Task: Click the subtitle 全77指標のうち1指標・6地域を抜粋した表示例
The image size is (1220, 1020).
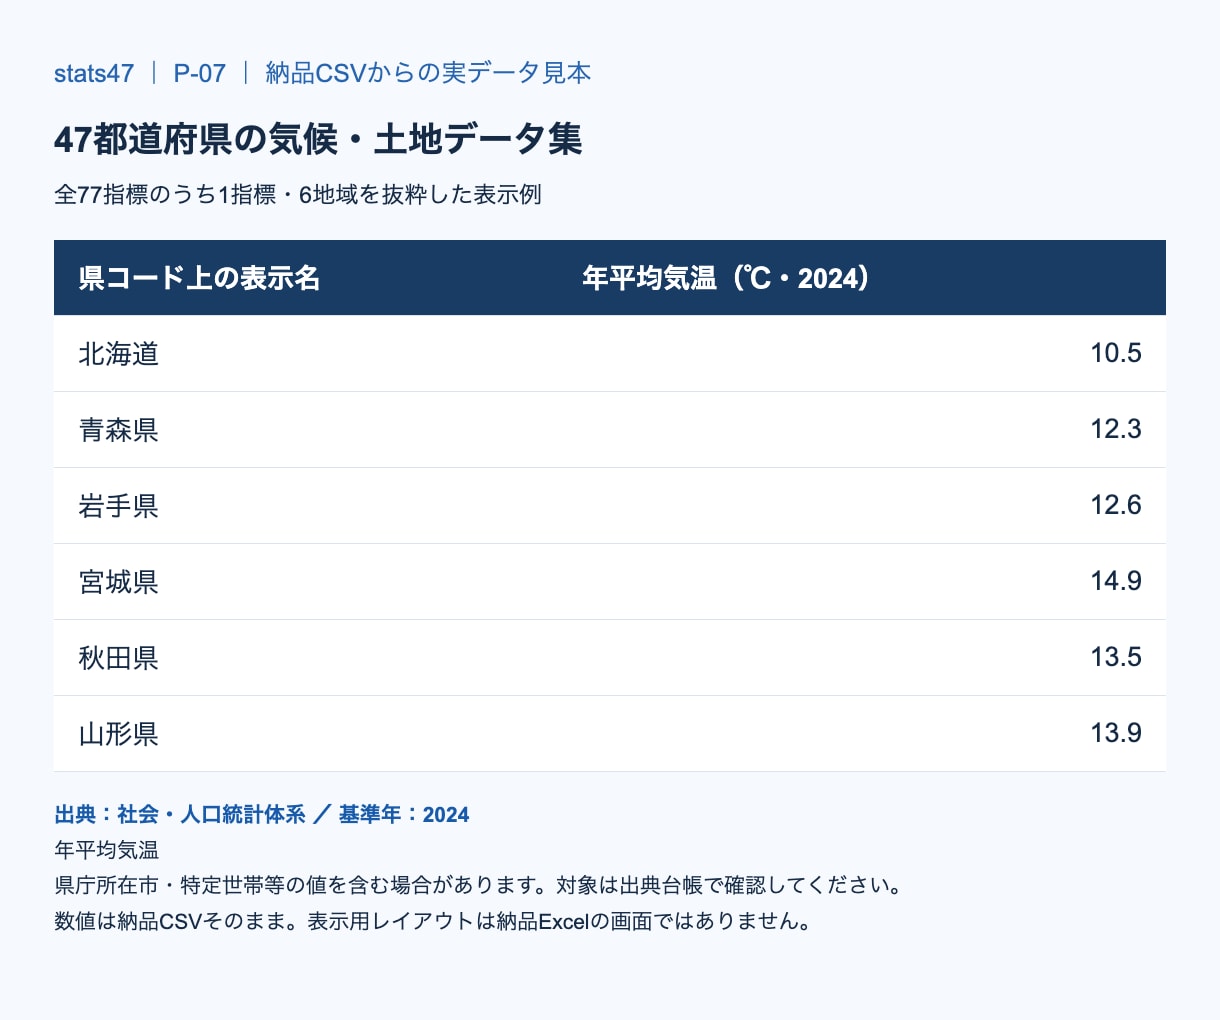Action: [x=298, y=194]
